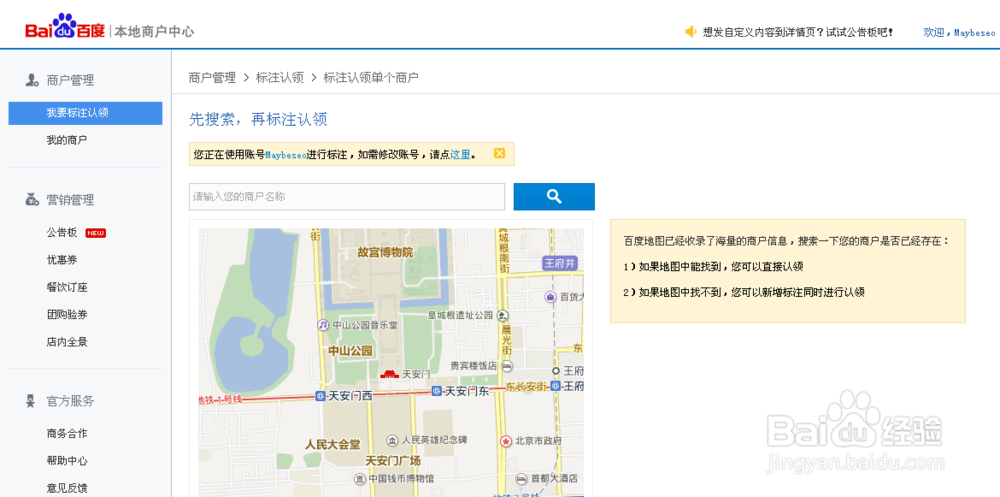
Task: Click 本地商户中心 header title
Action: point(154,31)
